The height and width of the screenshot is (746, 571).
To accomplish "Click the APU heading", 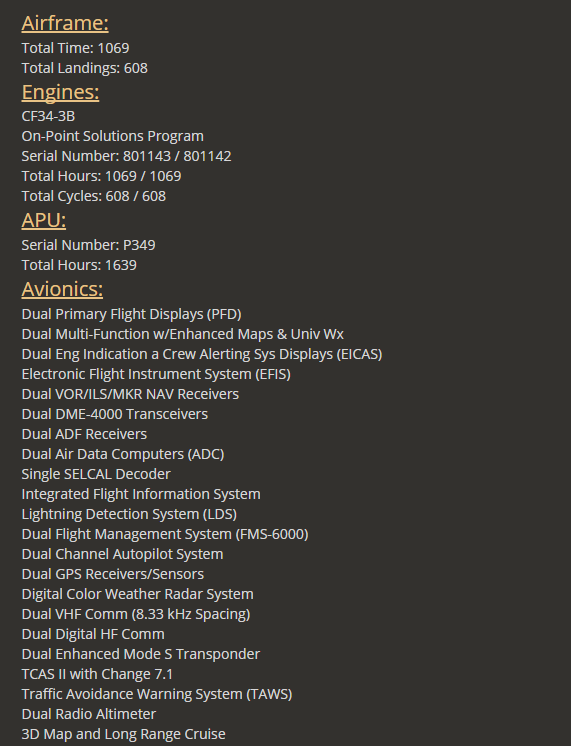I will click(44, 220).
